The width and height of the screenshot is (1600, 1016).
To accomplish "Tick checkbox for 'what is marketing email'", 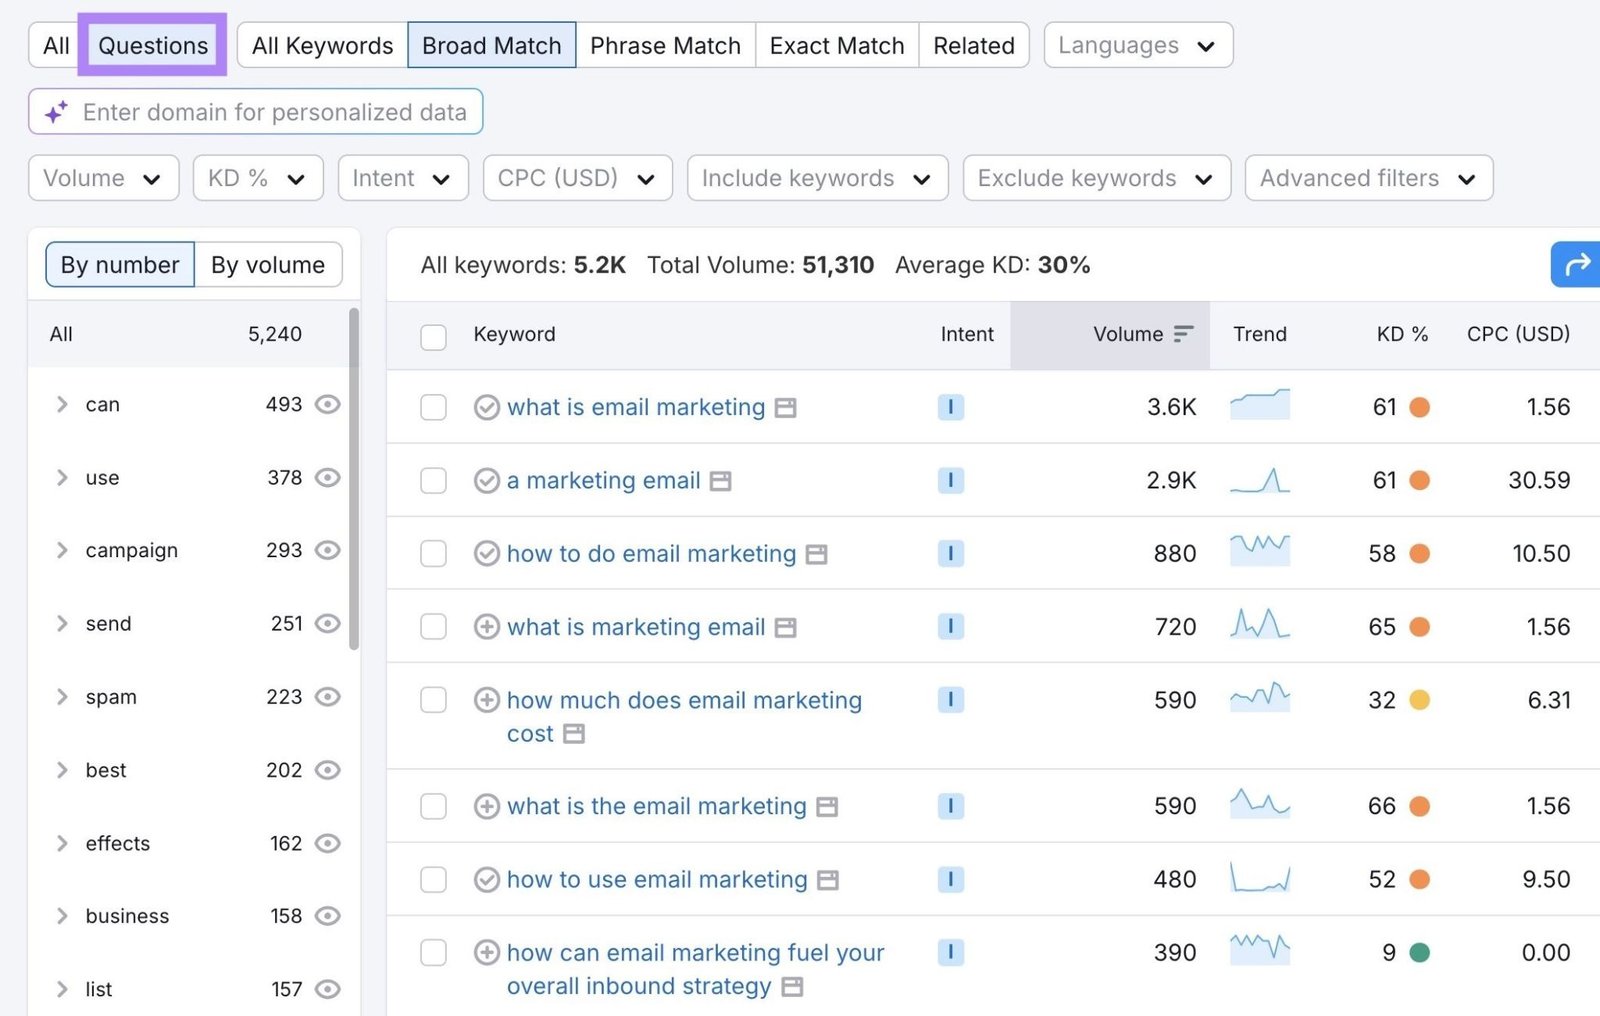I will pos(433,627).
